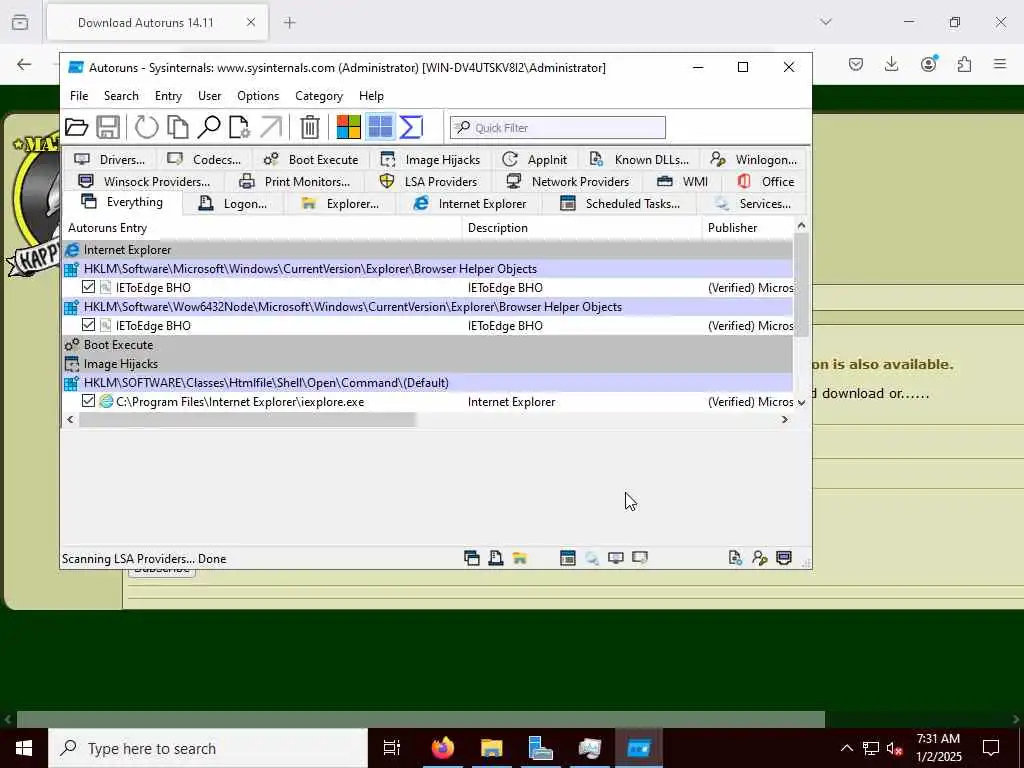Click the Delete trash can icon
Viewport: 1024px width, 768px height.
click(x=310, y=127)
